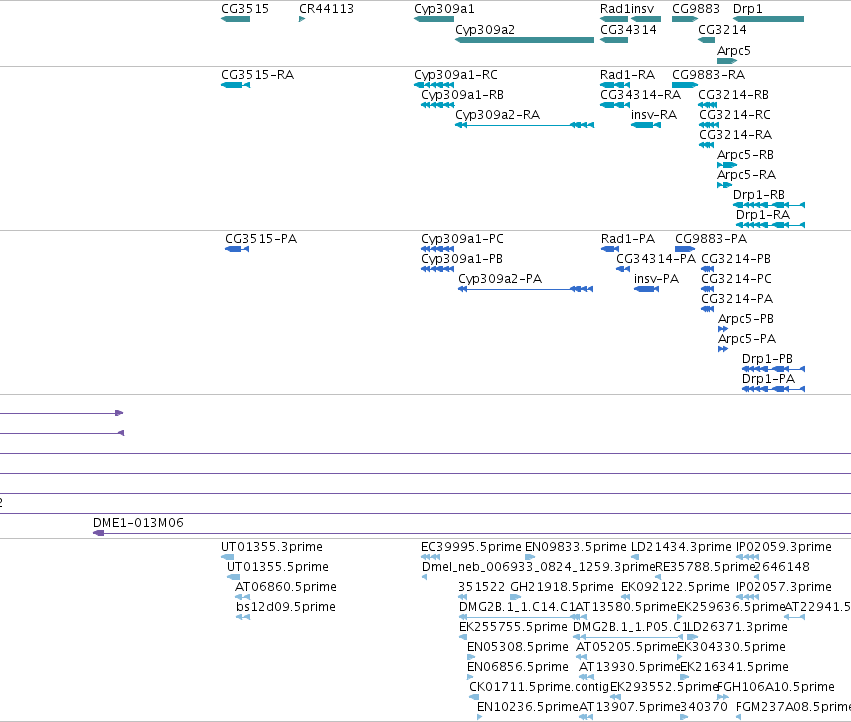Select protein CG3515-PA

261,239
